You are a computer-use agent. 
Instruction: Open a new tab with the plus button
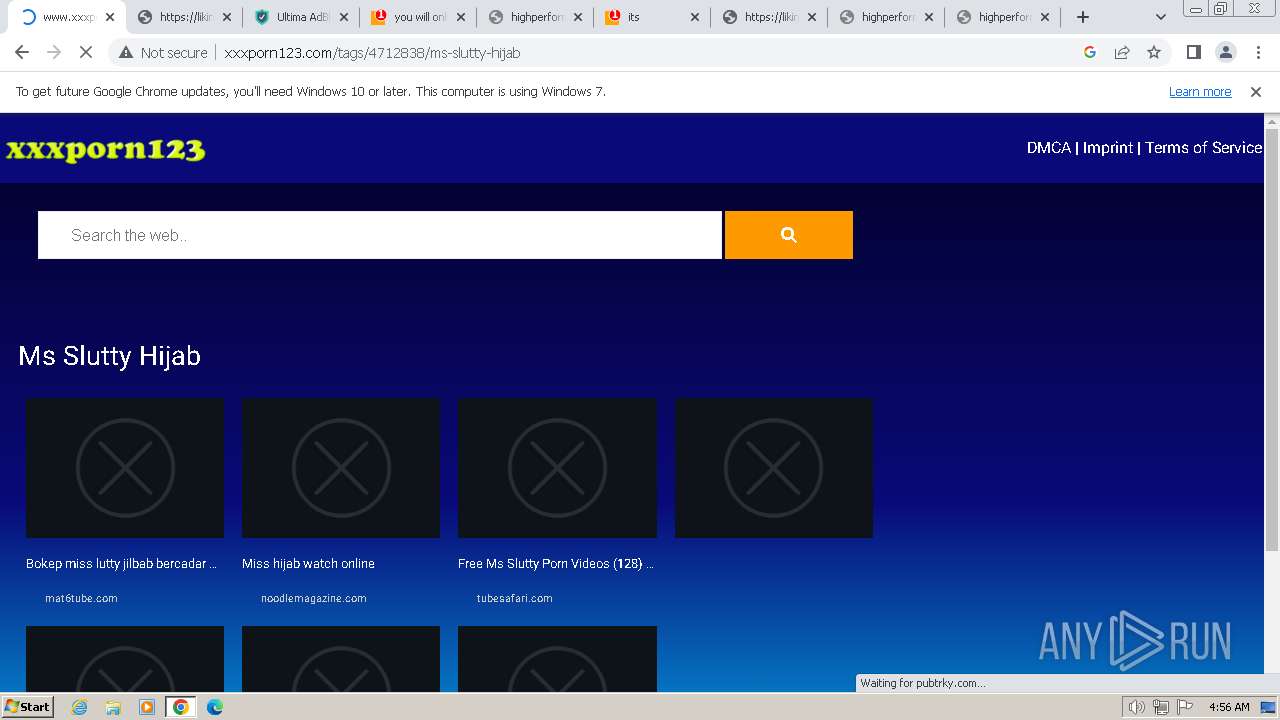click(1082, 17)
